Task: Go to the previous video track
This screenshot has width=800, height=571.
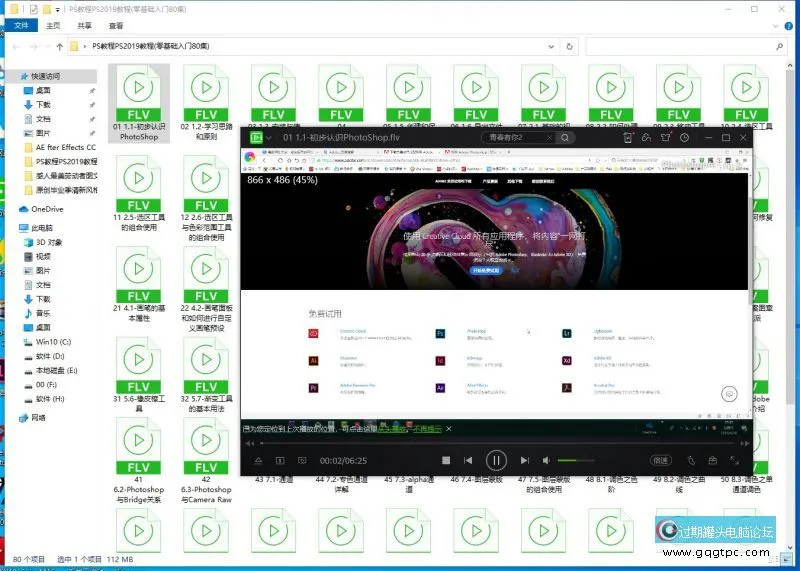Action: point(467,461)
